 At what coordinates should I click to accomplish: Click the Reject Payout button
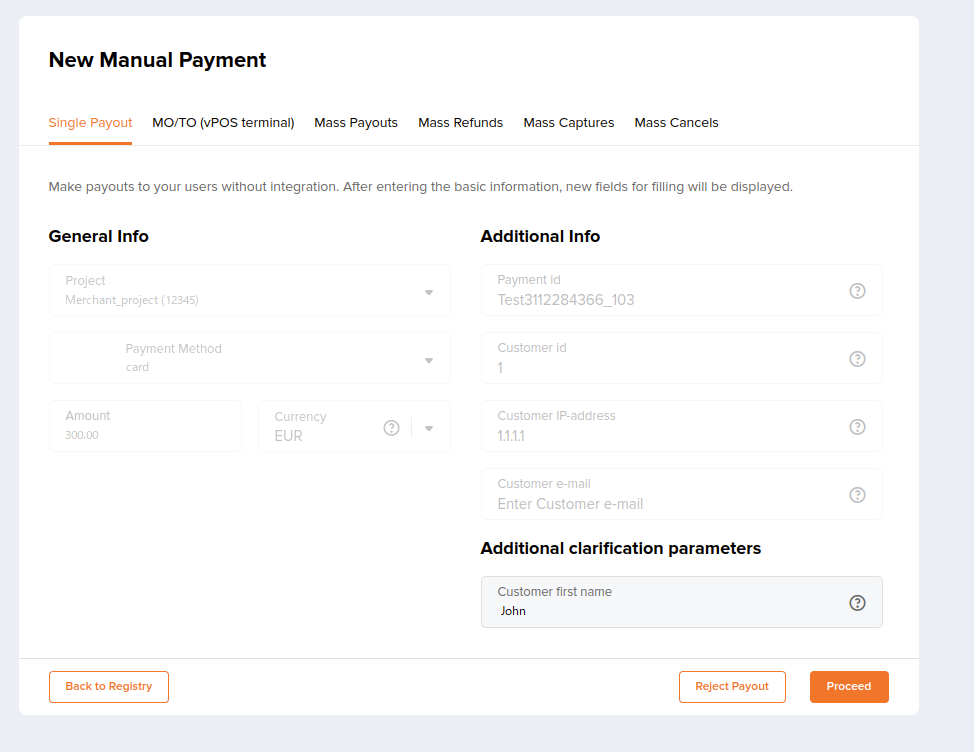732,687
